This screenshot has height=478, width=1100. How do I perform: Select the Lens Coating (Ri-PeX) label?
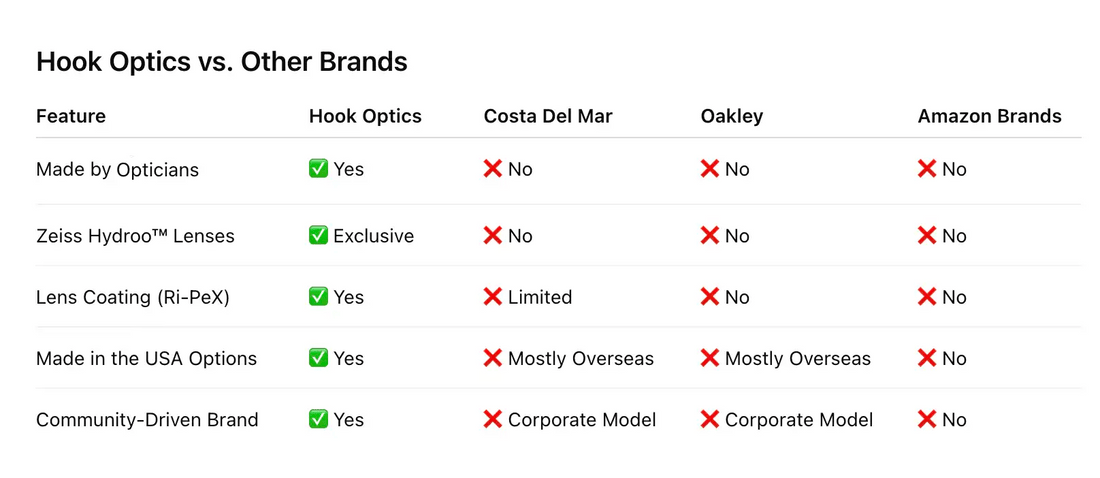pyautogui.click(x=133, y=297)
